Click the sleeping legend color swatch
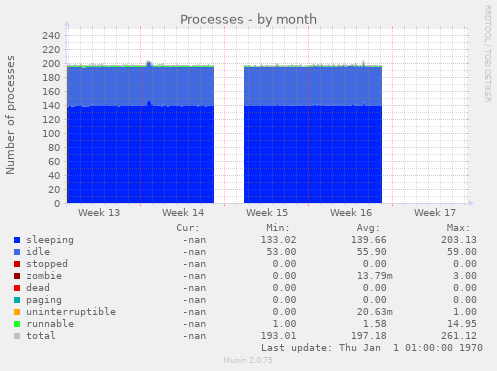This screenshot has width=497, height=371. click(17, 240)
